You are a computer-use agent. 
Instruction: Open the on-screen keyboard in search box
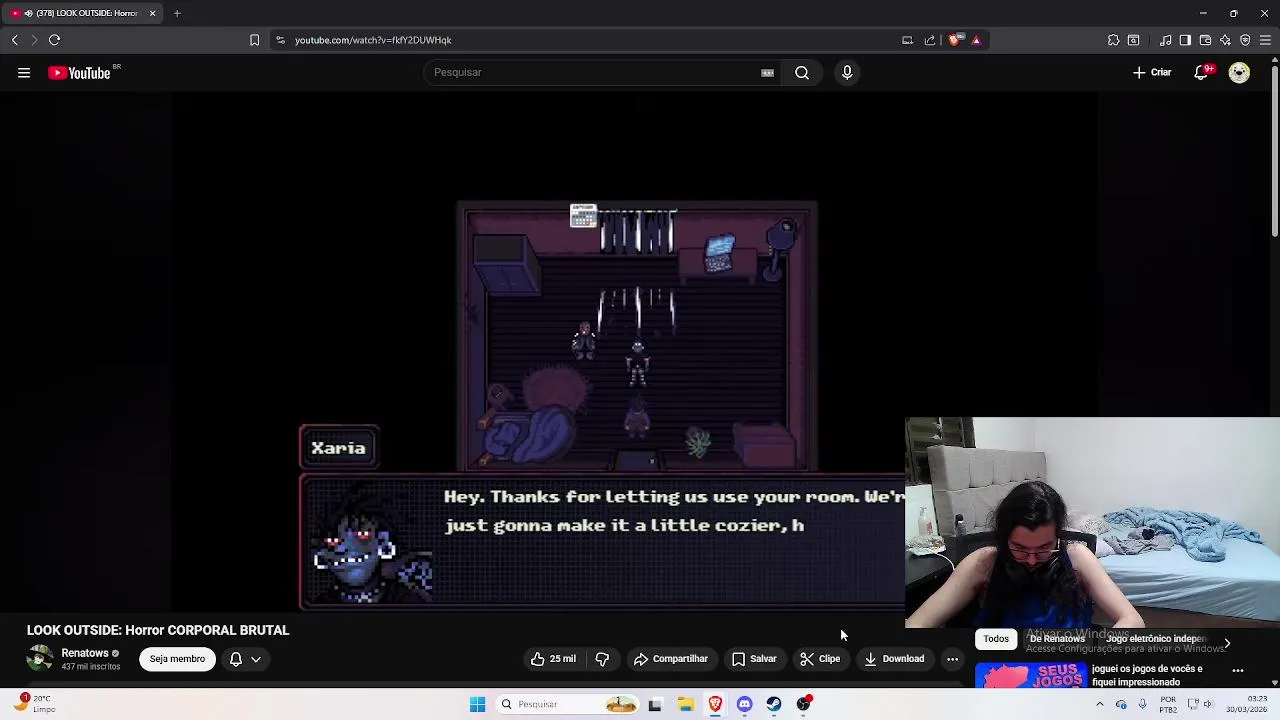(767, 72)
